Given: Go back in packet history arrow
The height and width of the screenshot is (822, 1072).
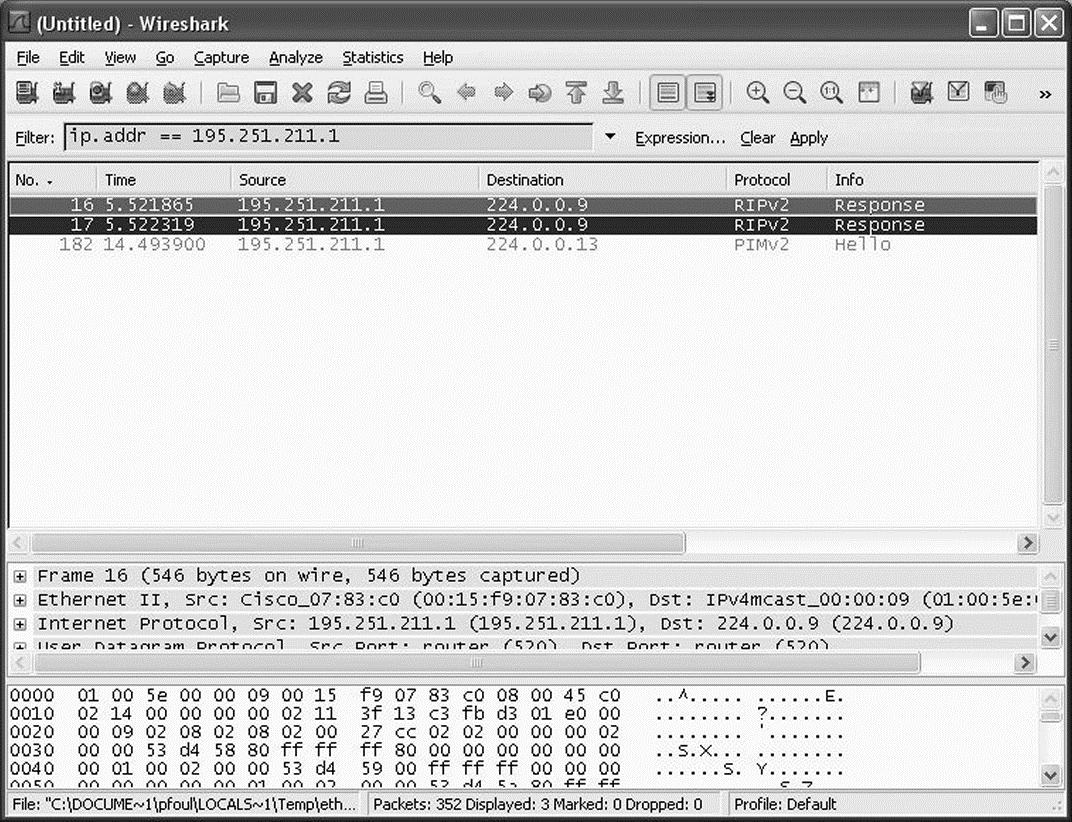Looking at the screenshot, I should [x=466, y=92].
